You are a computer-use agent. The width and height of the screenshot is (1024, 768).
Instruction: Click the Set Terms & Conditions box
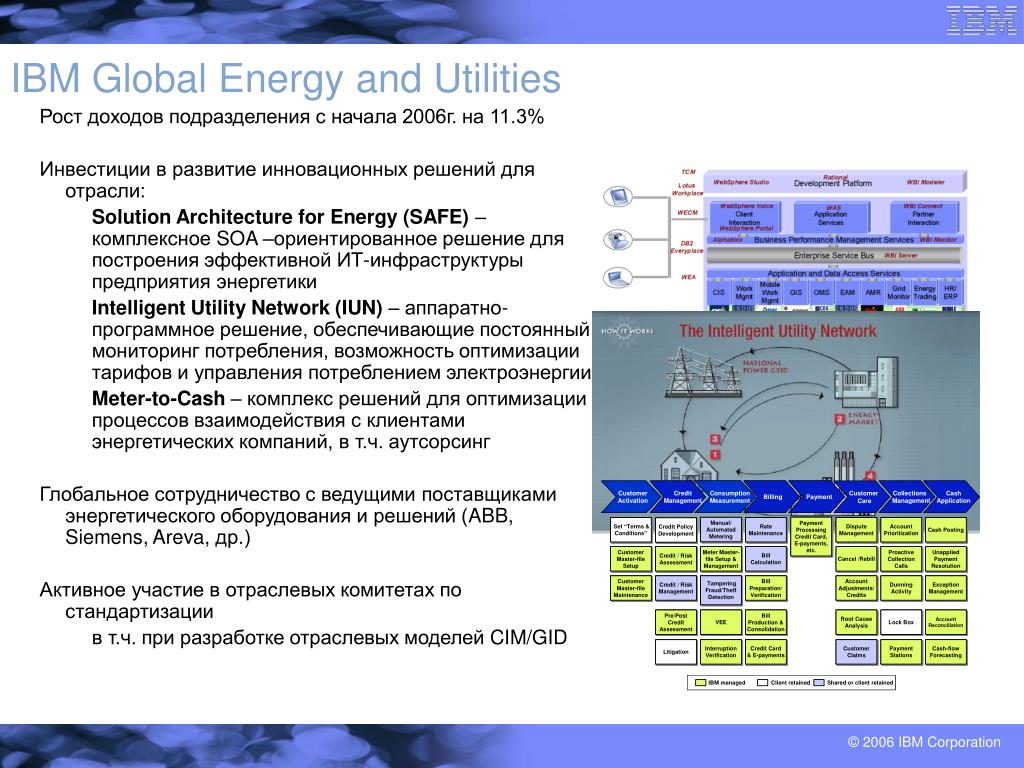(631, 530)
